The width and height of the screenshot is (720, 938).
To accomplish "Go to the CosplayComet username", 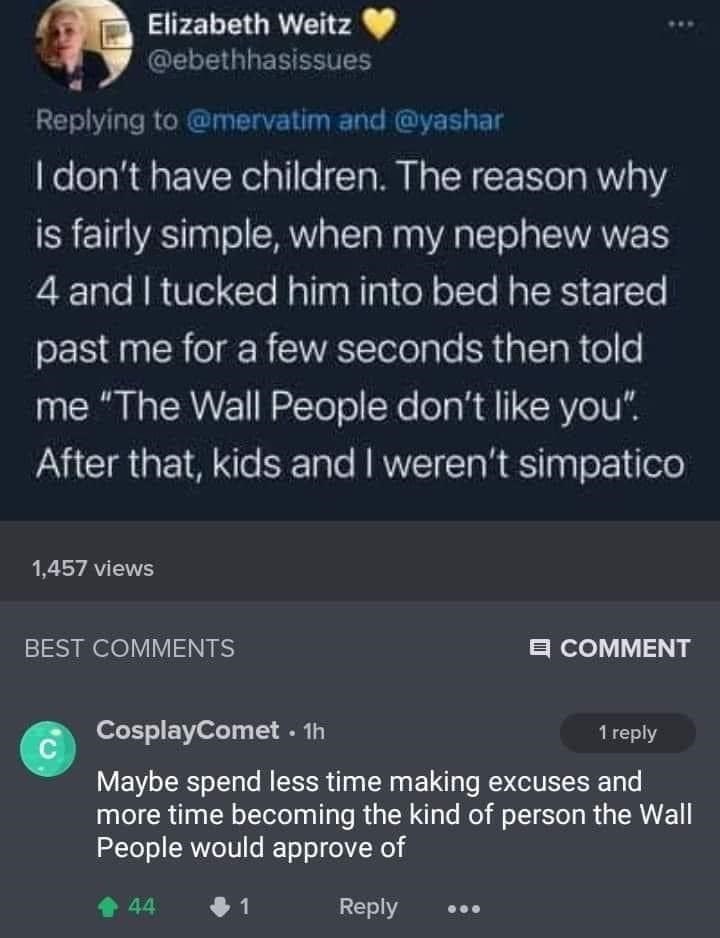I will tap(187, 731).
